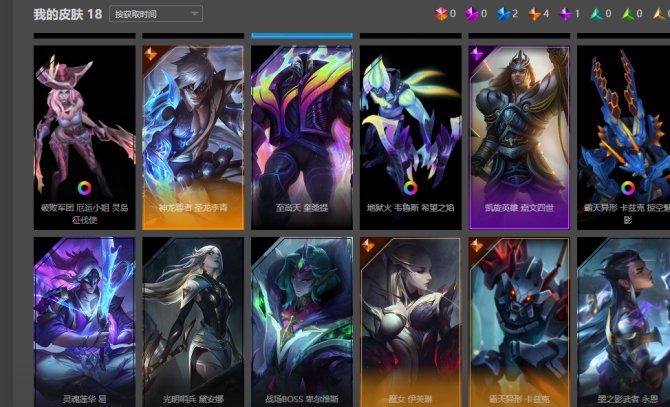Open the 至高天 奎桑提 skin card

point(302,138)
